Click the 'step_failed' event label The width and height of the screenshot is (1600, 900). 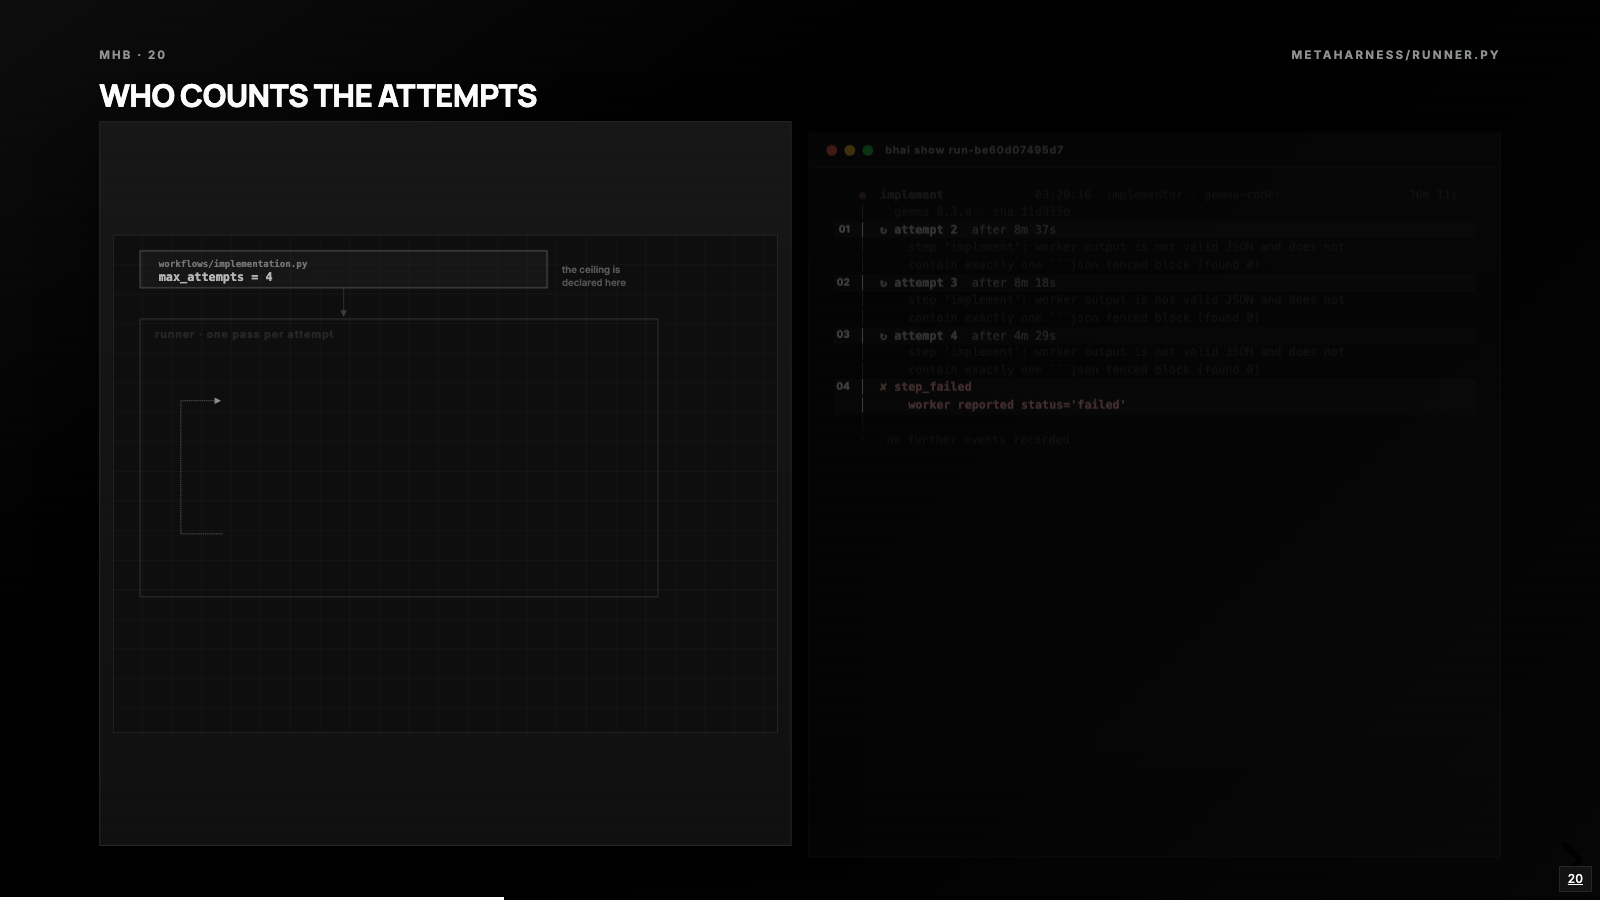point(932,387)
